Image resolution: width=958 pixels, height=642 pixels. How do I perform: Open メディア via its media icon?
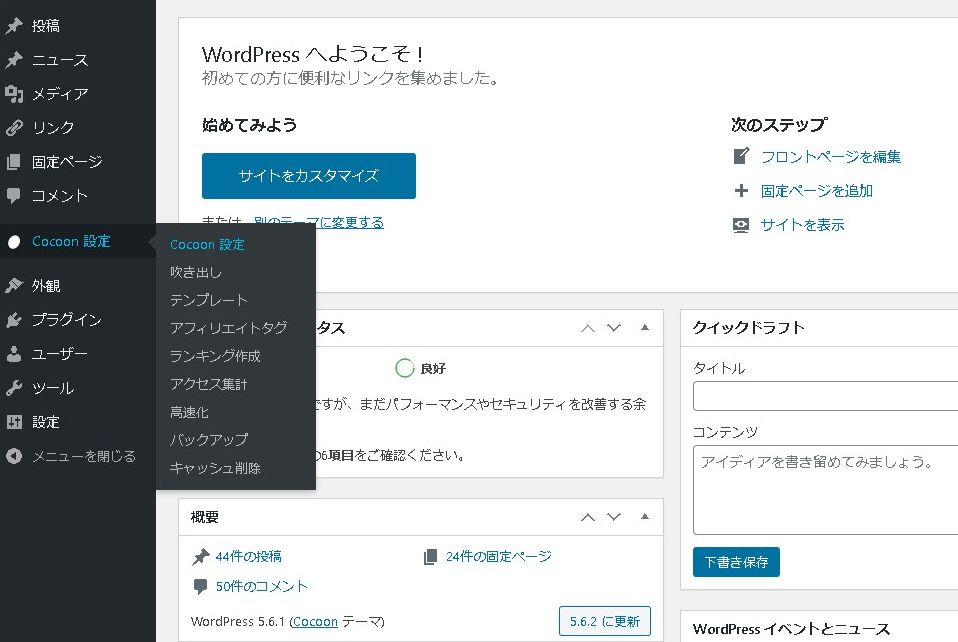click(x=14, y=94)
